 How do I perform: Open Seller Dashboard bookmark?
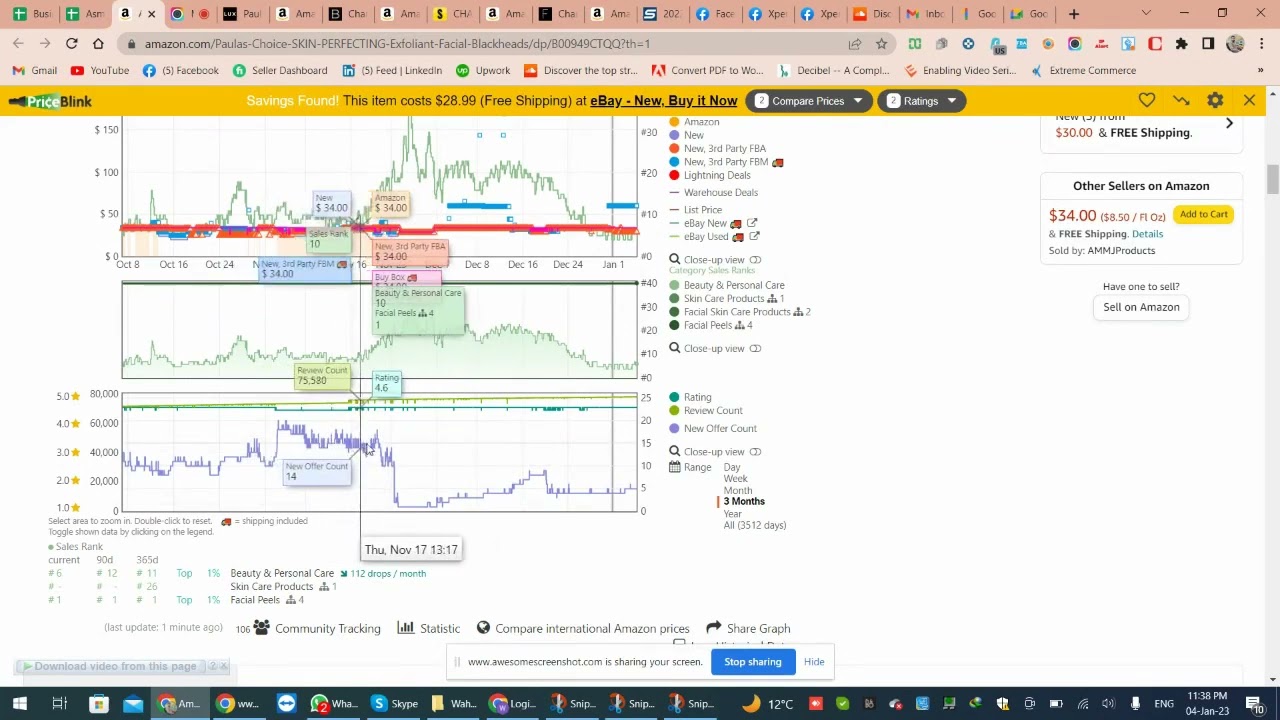click(x=280, y=71)
